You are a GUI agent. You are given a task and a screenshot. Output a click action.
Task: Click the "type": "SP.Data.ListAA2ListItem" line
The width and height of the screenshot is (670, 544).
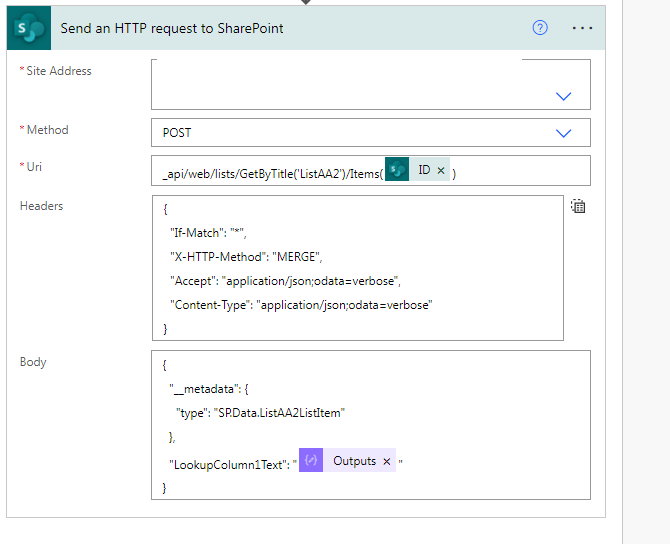(261, 413)
